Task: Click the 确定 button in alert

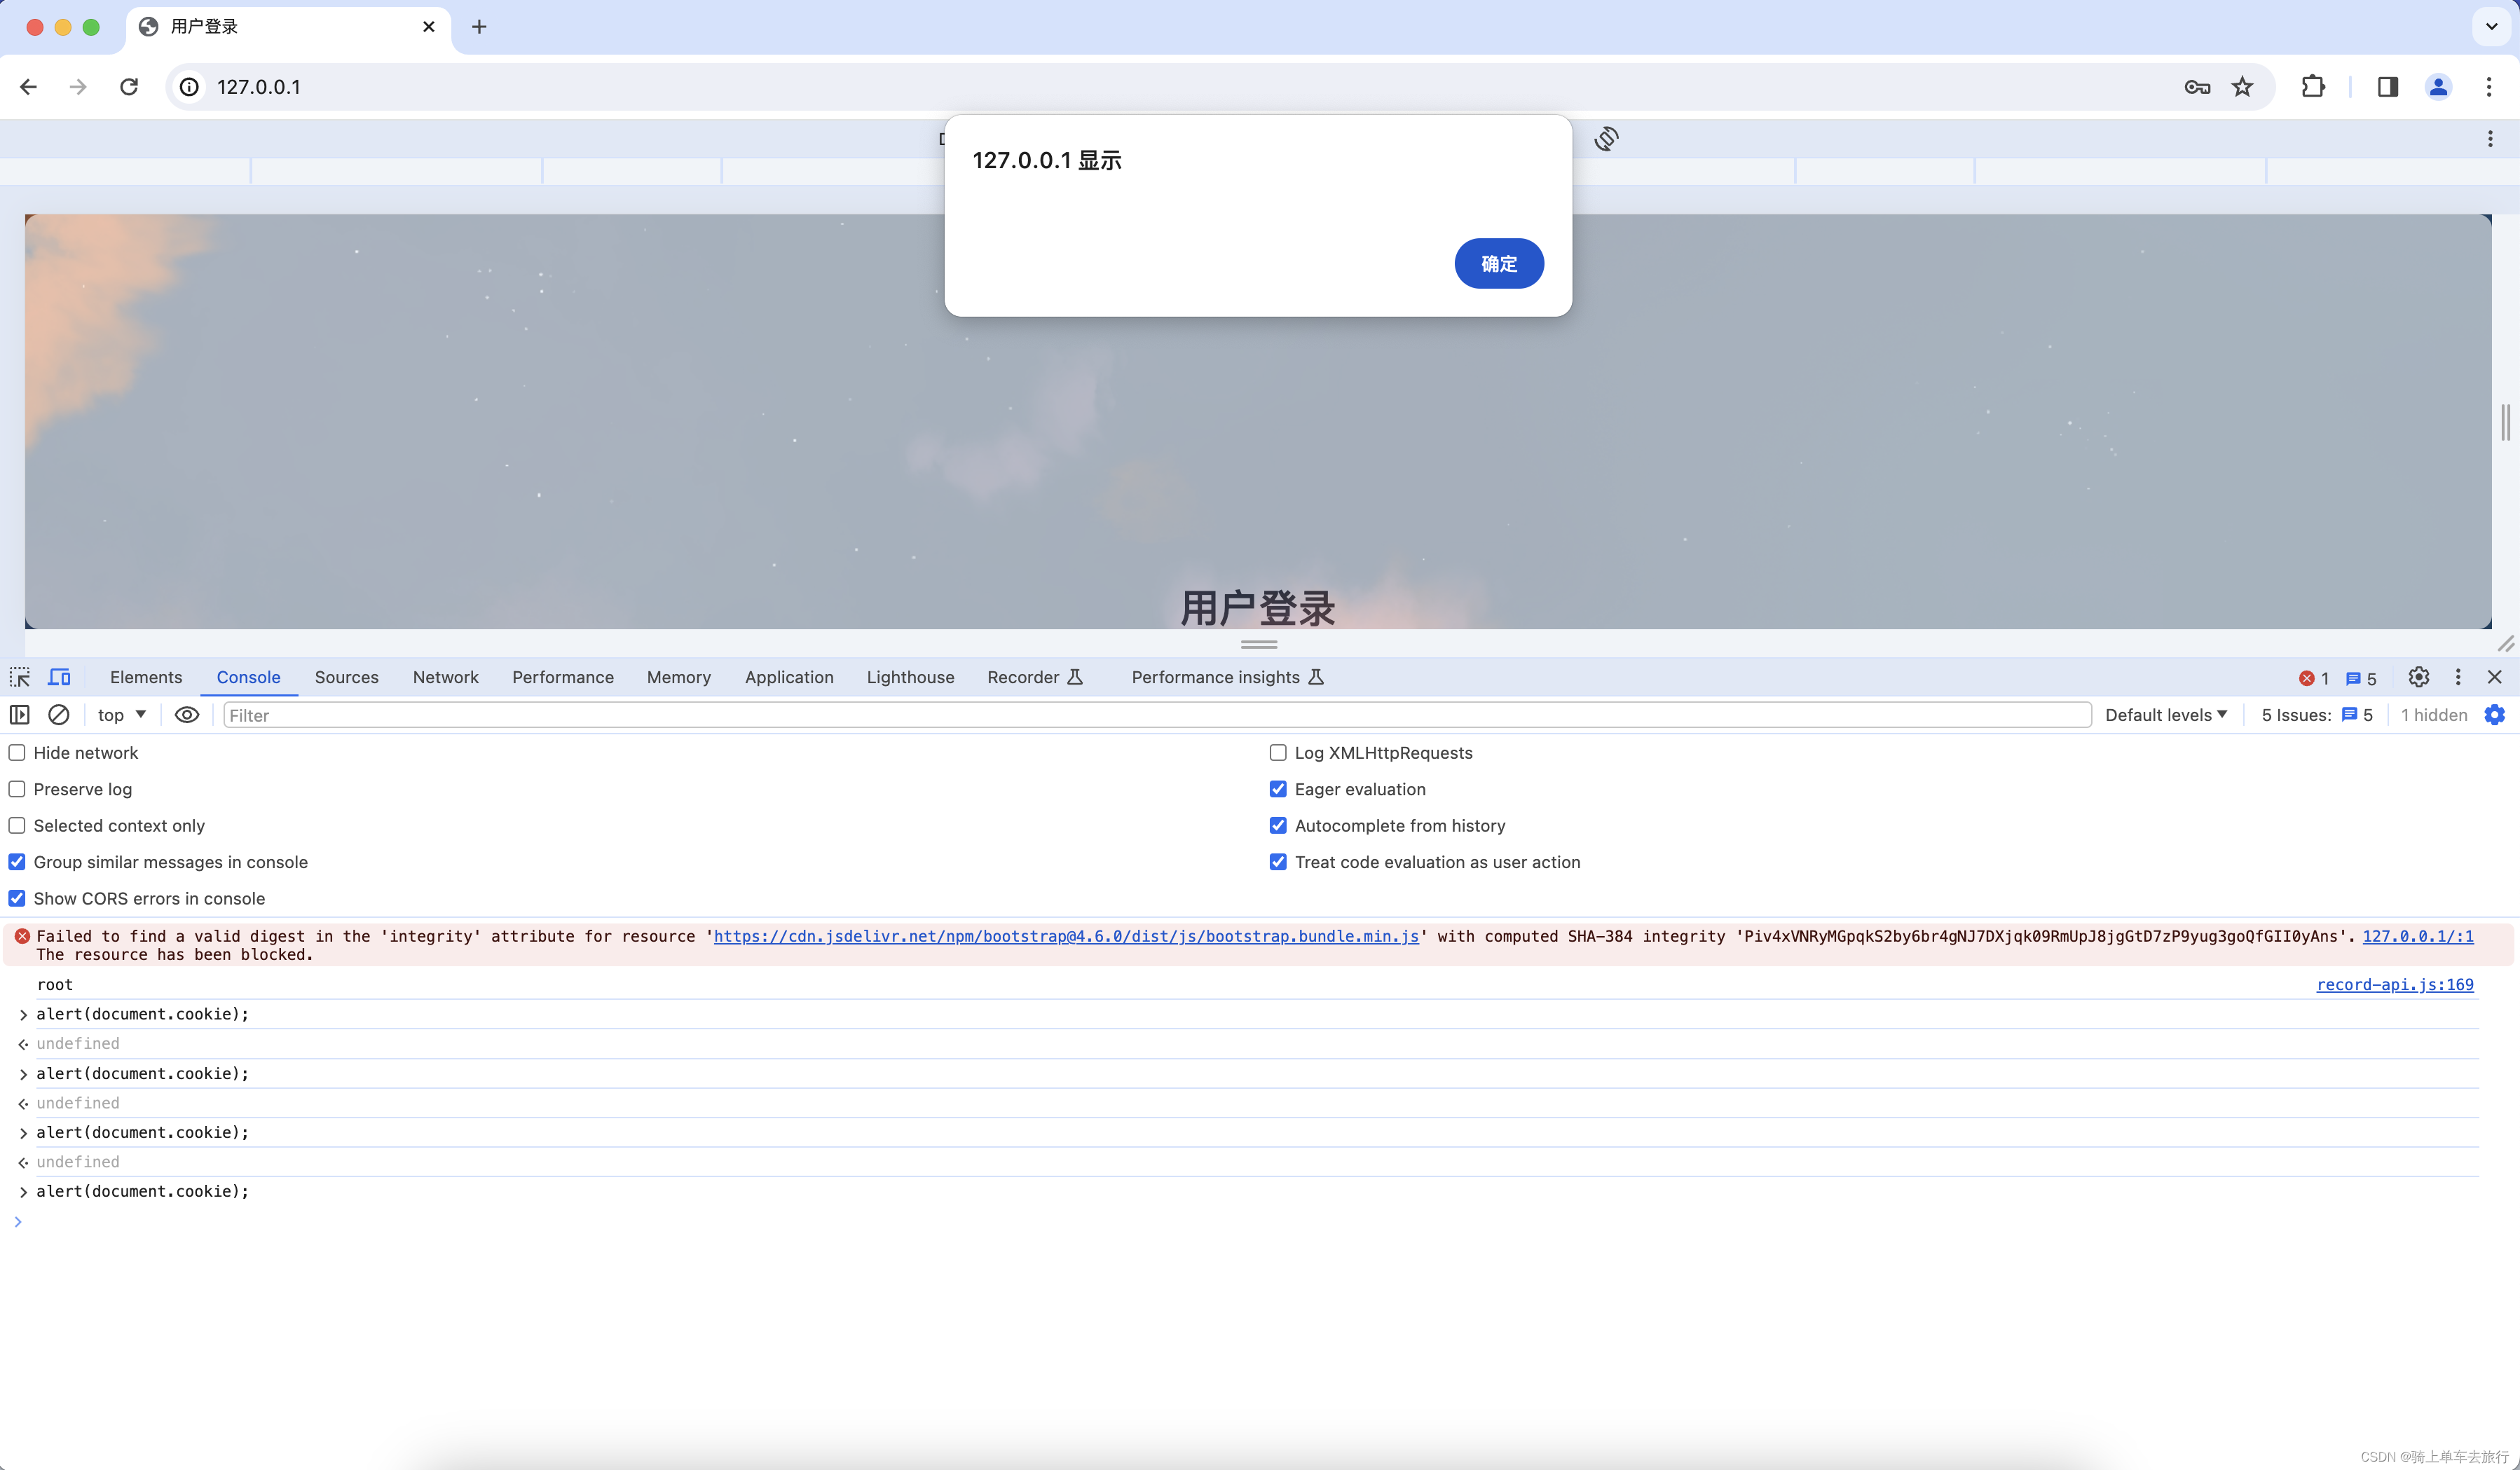Action: [1498, 263]
